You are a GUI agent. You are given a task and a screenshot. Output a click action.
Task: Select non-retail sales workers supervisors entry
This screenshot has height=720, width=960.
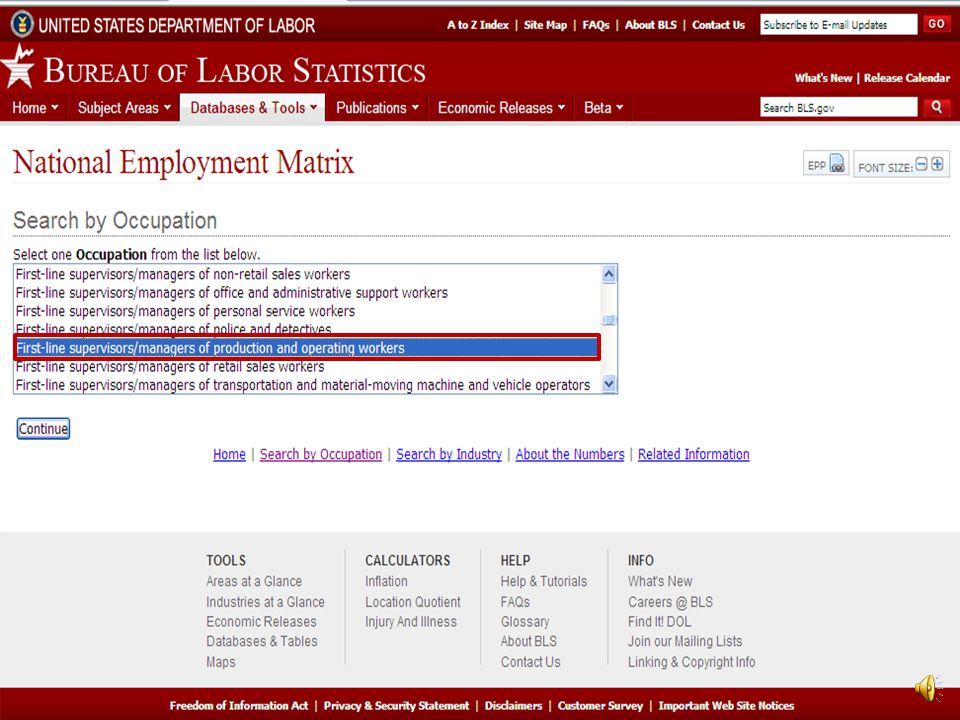[307, 274]
